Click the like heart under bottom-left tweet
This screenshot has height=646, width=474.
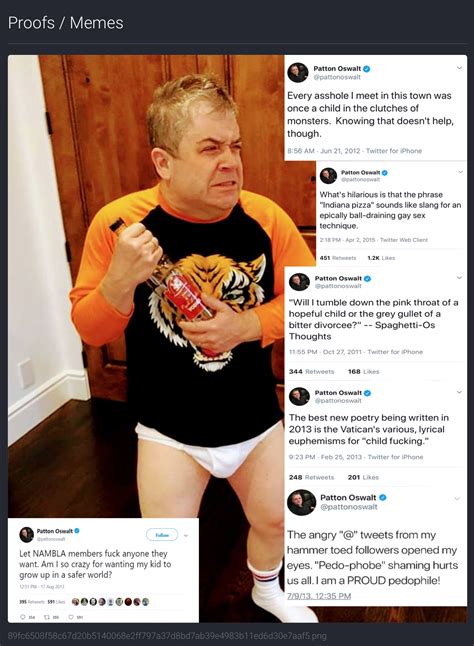70,617
